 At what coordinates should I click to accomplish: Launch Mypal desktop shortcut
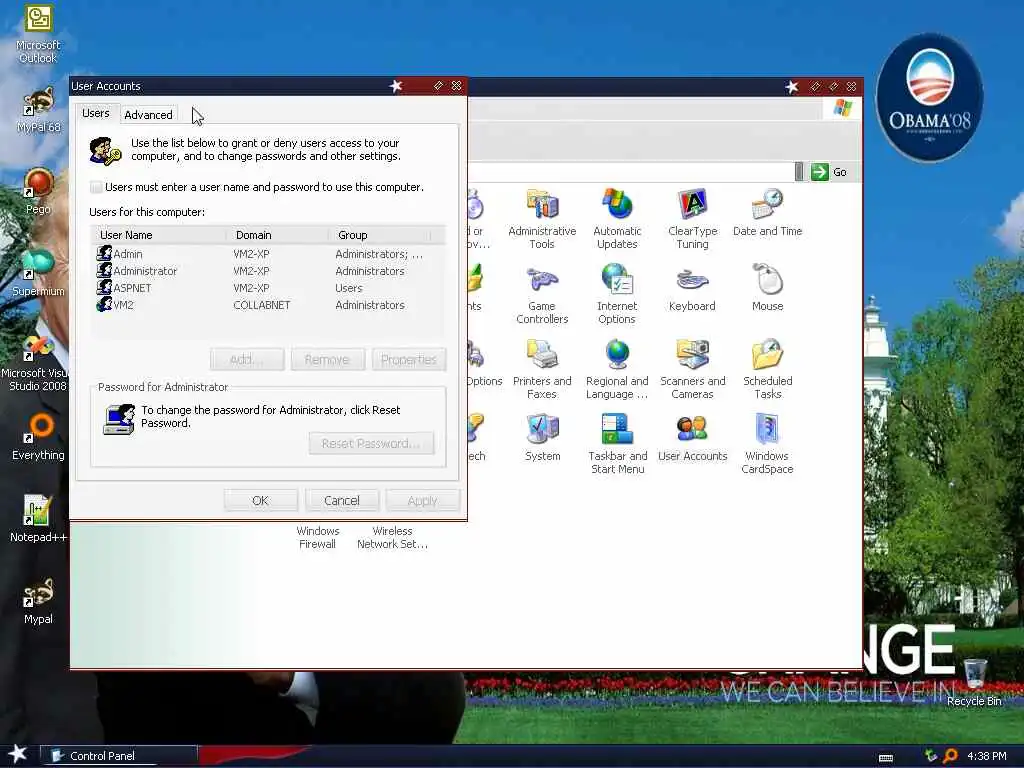pyautogui.click(x=38, y=601)
